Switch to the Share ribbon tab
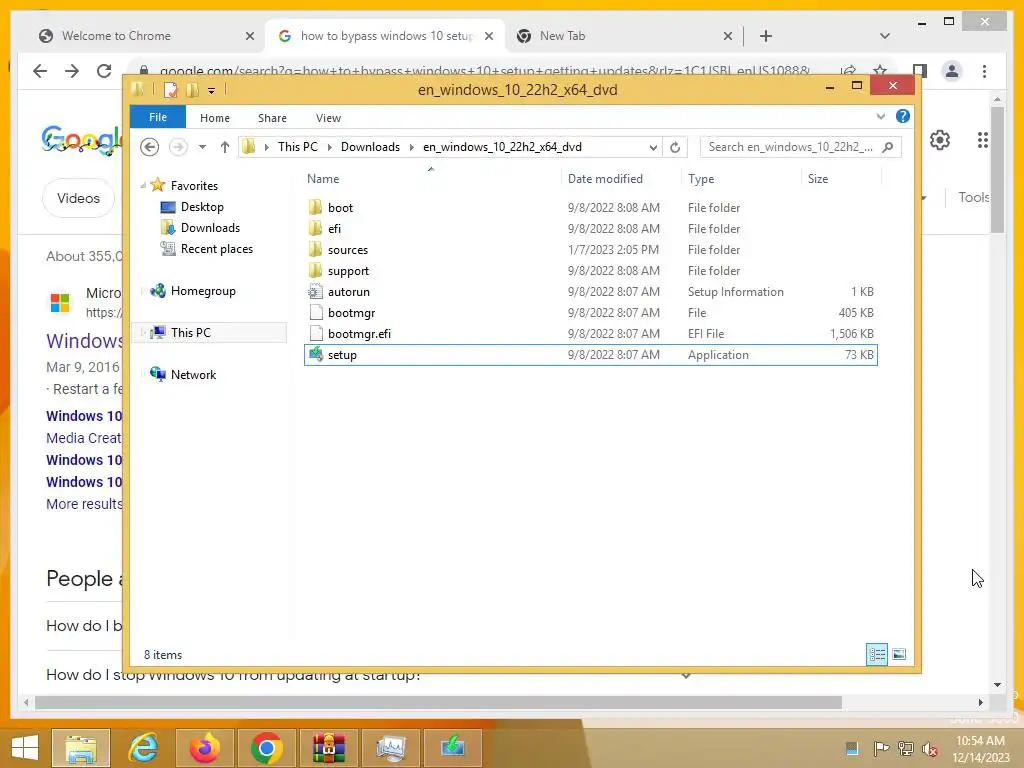Viewport: 1024px width, 768px height. (x=272, y=118)
